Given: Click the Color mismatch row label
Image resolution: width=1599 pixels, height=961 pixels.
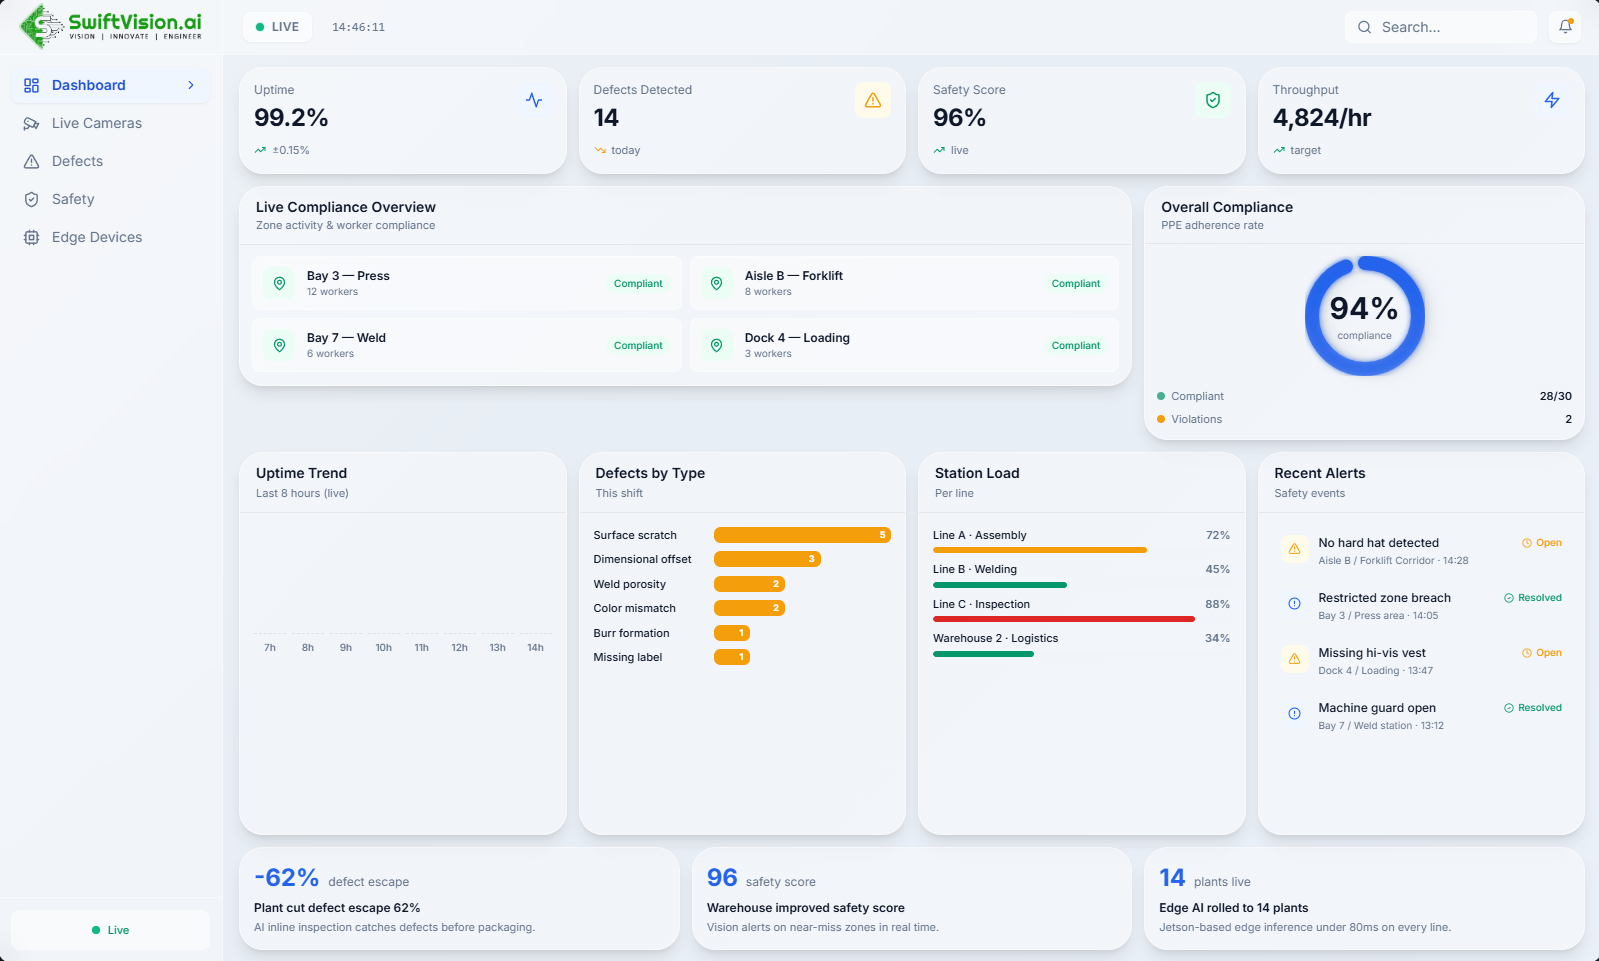Looking at the screenshot, I should pyautogui.click(x=634, y=608).
